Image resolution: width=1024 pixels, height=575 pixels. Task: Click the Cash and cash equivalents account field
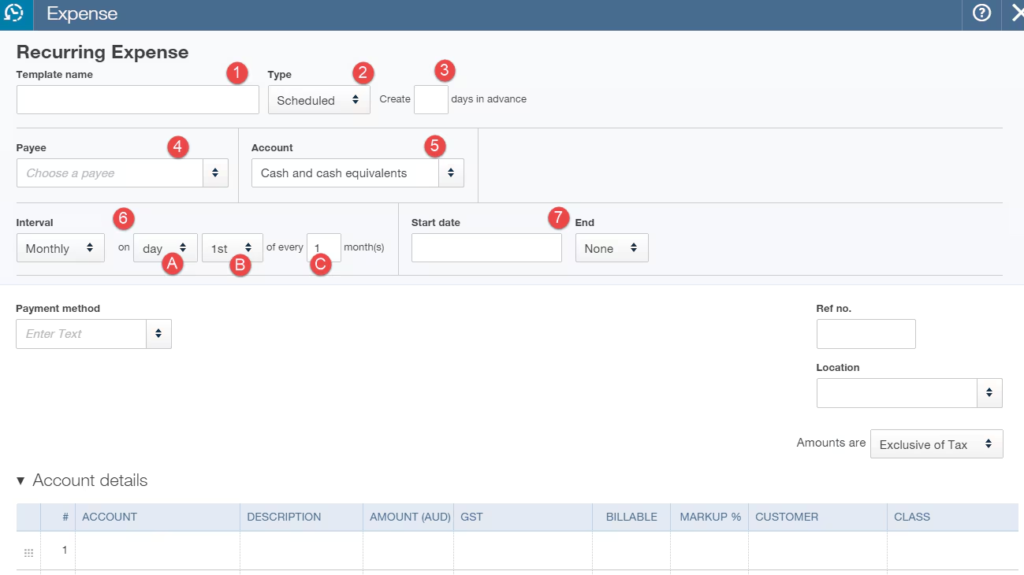click(345, 173)
